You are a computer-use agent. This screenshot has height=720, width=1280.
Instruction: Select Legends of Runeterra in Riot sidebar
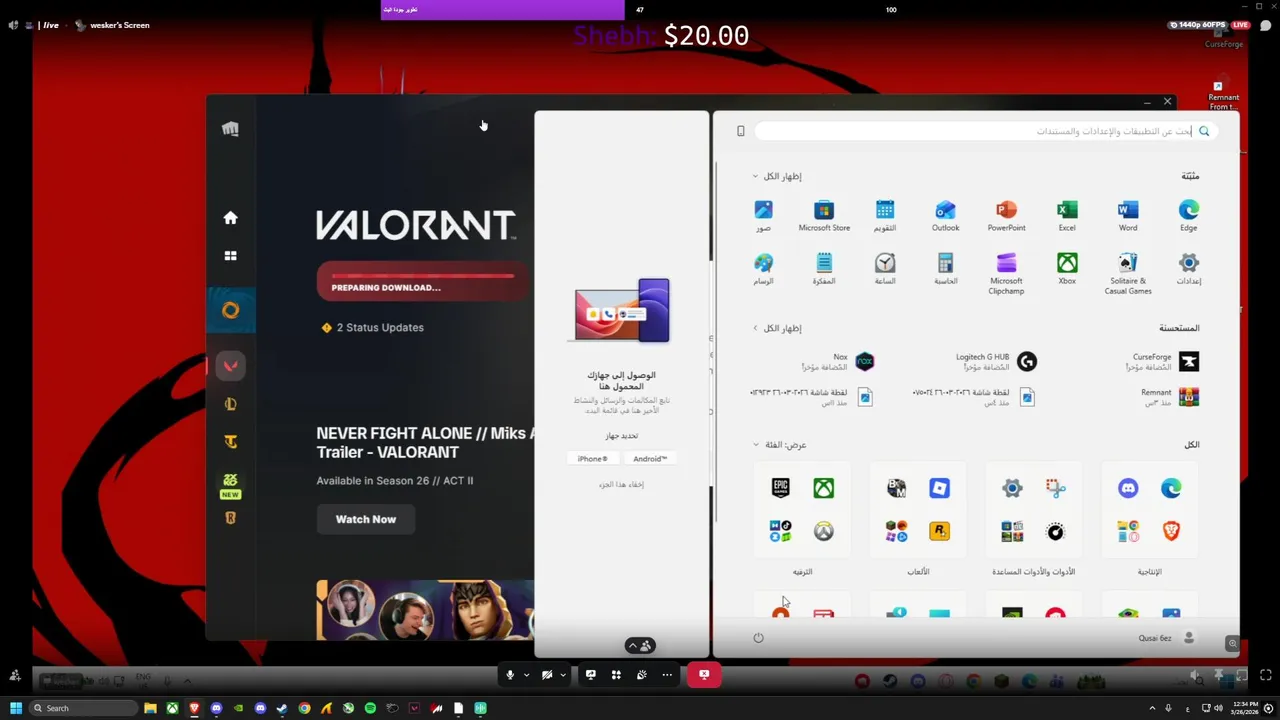click(x=230, y=518)
